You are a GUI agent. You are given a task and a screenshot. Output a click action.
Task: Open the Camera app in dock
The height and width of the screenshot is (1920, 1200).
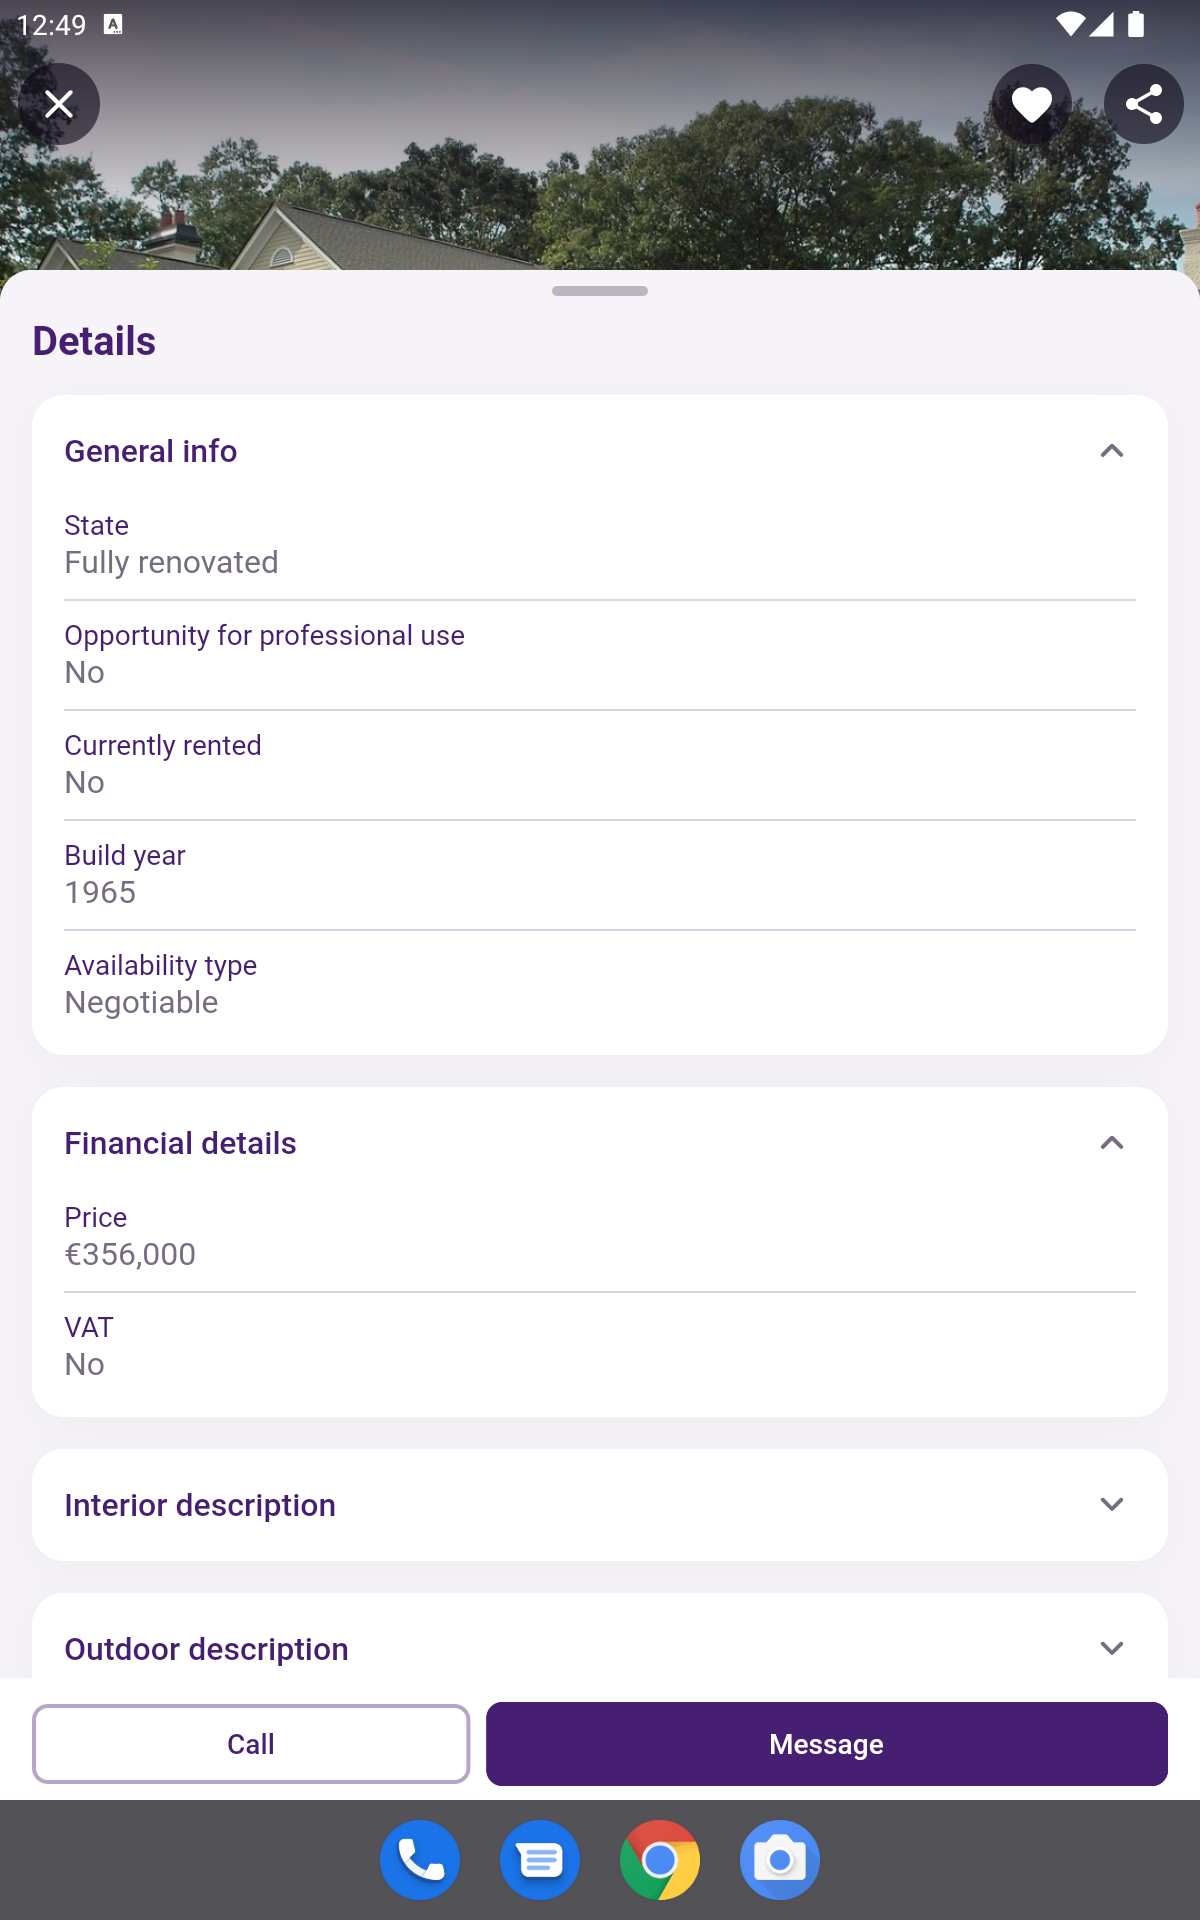[780, 1860]
